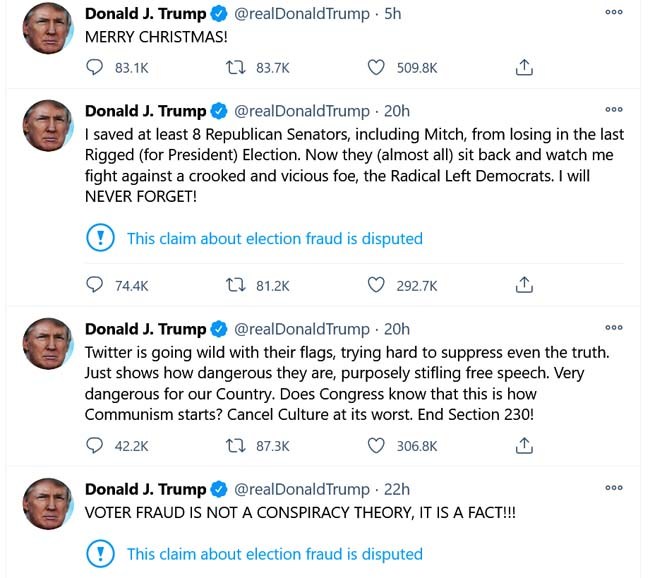Open more options on VOTER FRAUD tweet

pos(614,487)
